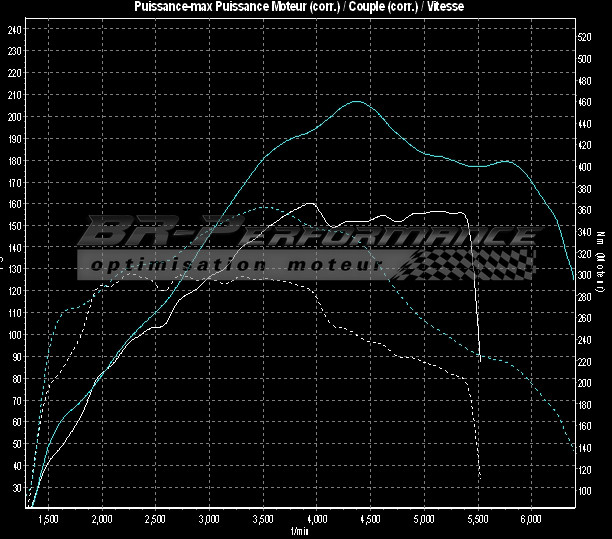Select the 3,000 label on the RPM axis
This screenshot has height=539, width=612.
point(209,519)
